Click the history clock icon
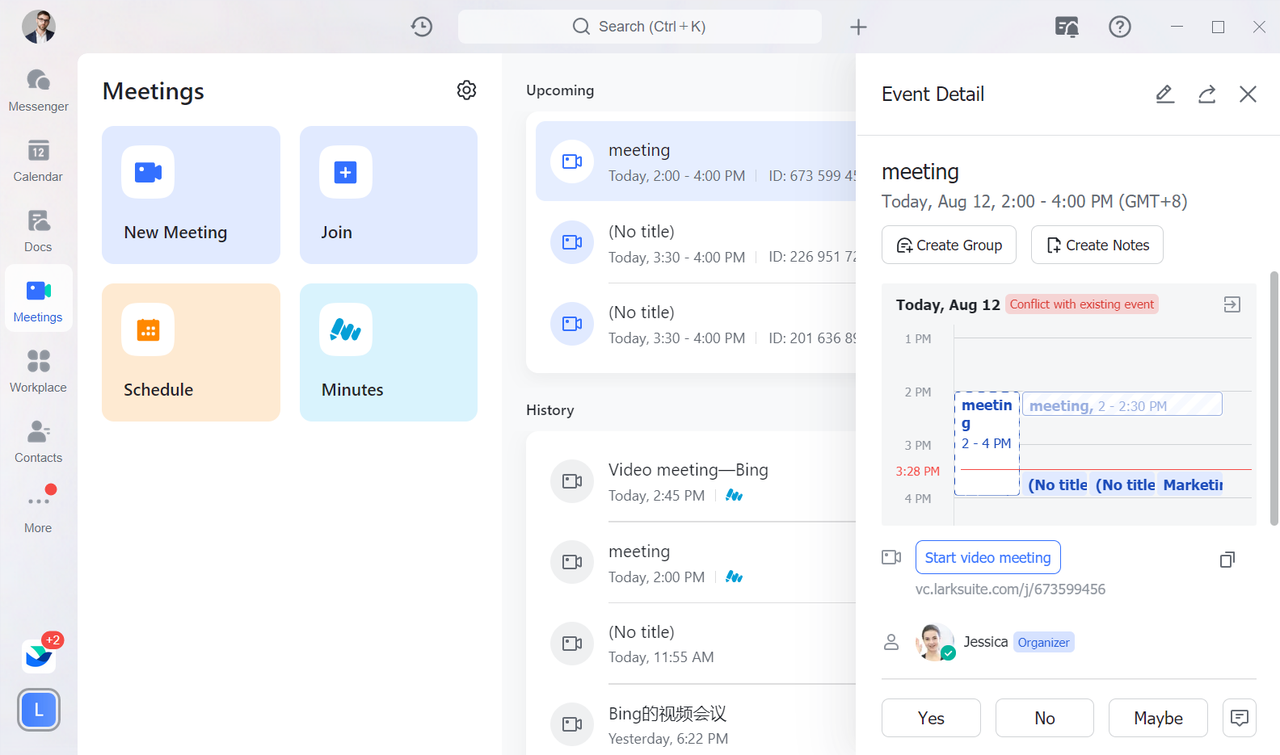 [422, 27]
